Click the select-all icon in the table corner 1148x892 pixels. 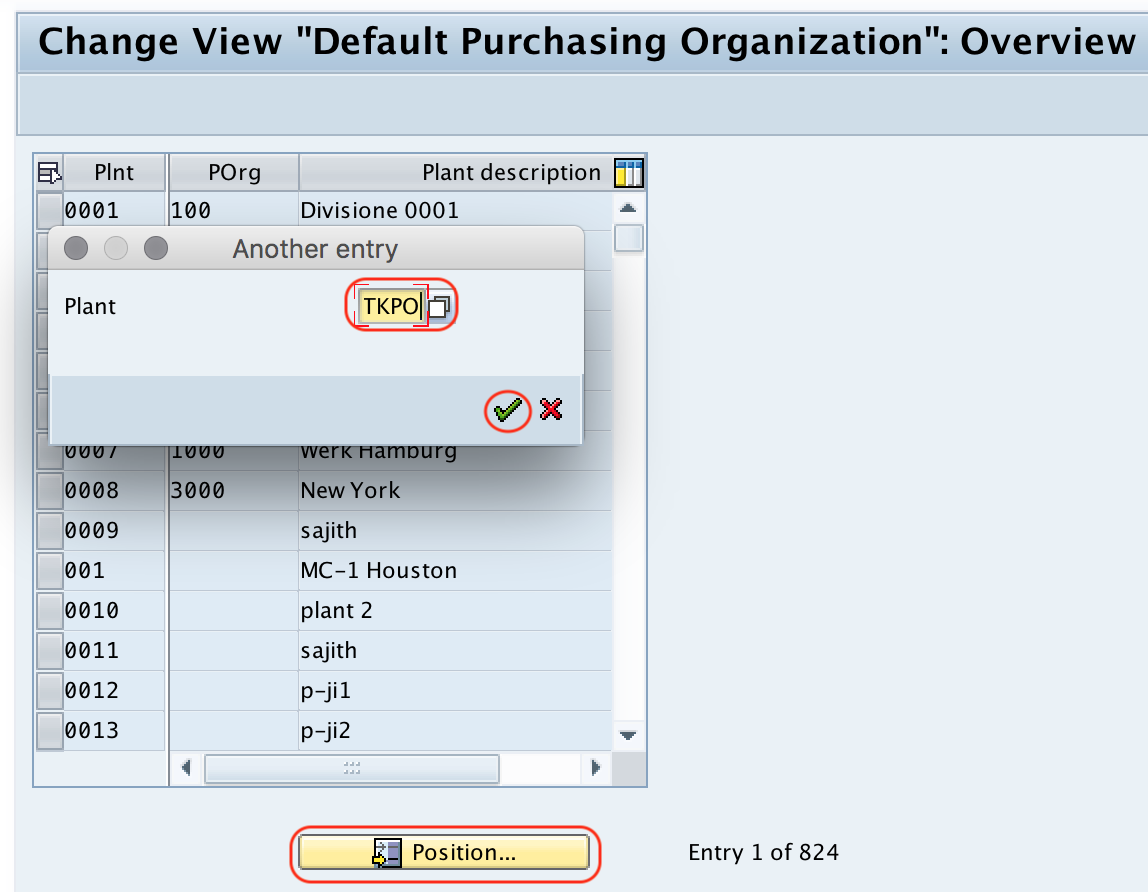click(47, 172)
